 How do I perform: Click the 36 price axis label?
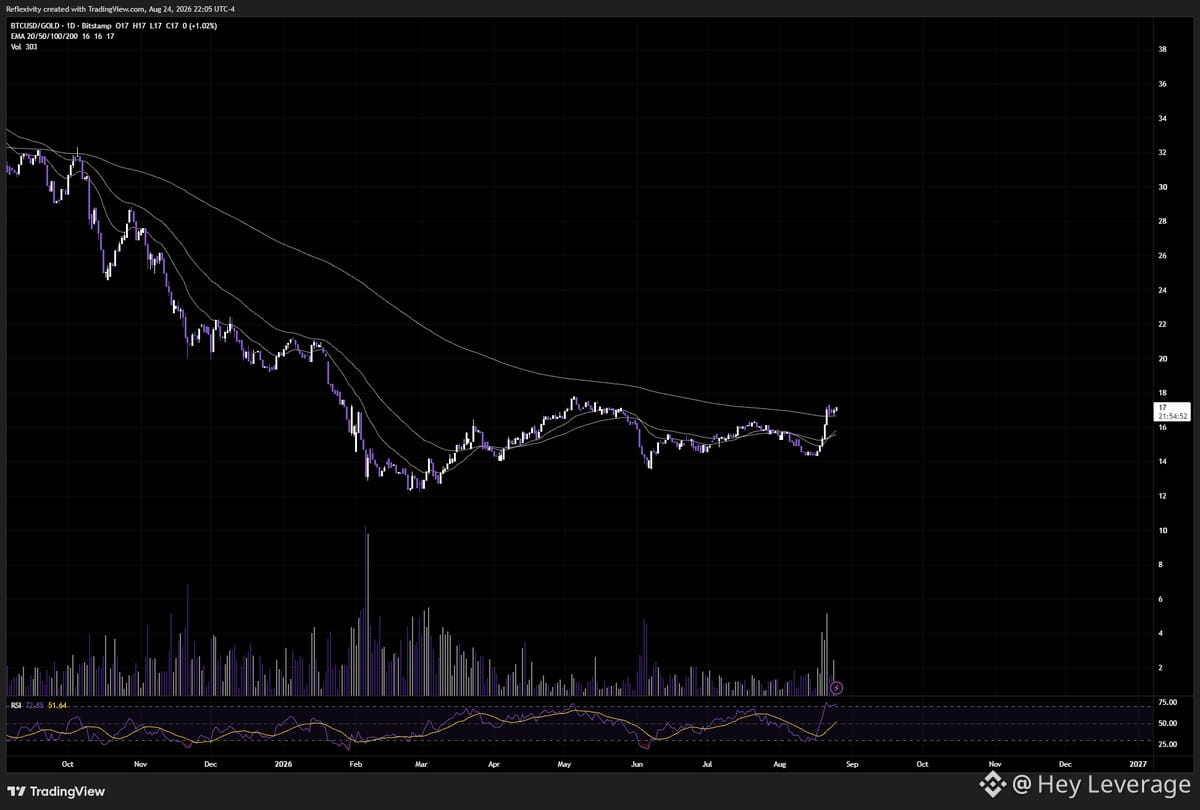[x=1162, y=84]
